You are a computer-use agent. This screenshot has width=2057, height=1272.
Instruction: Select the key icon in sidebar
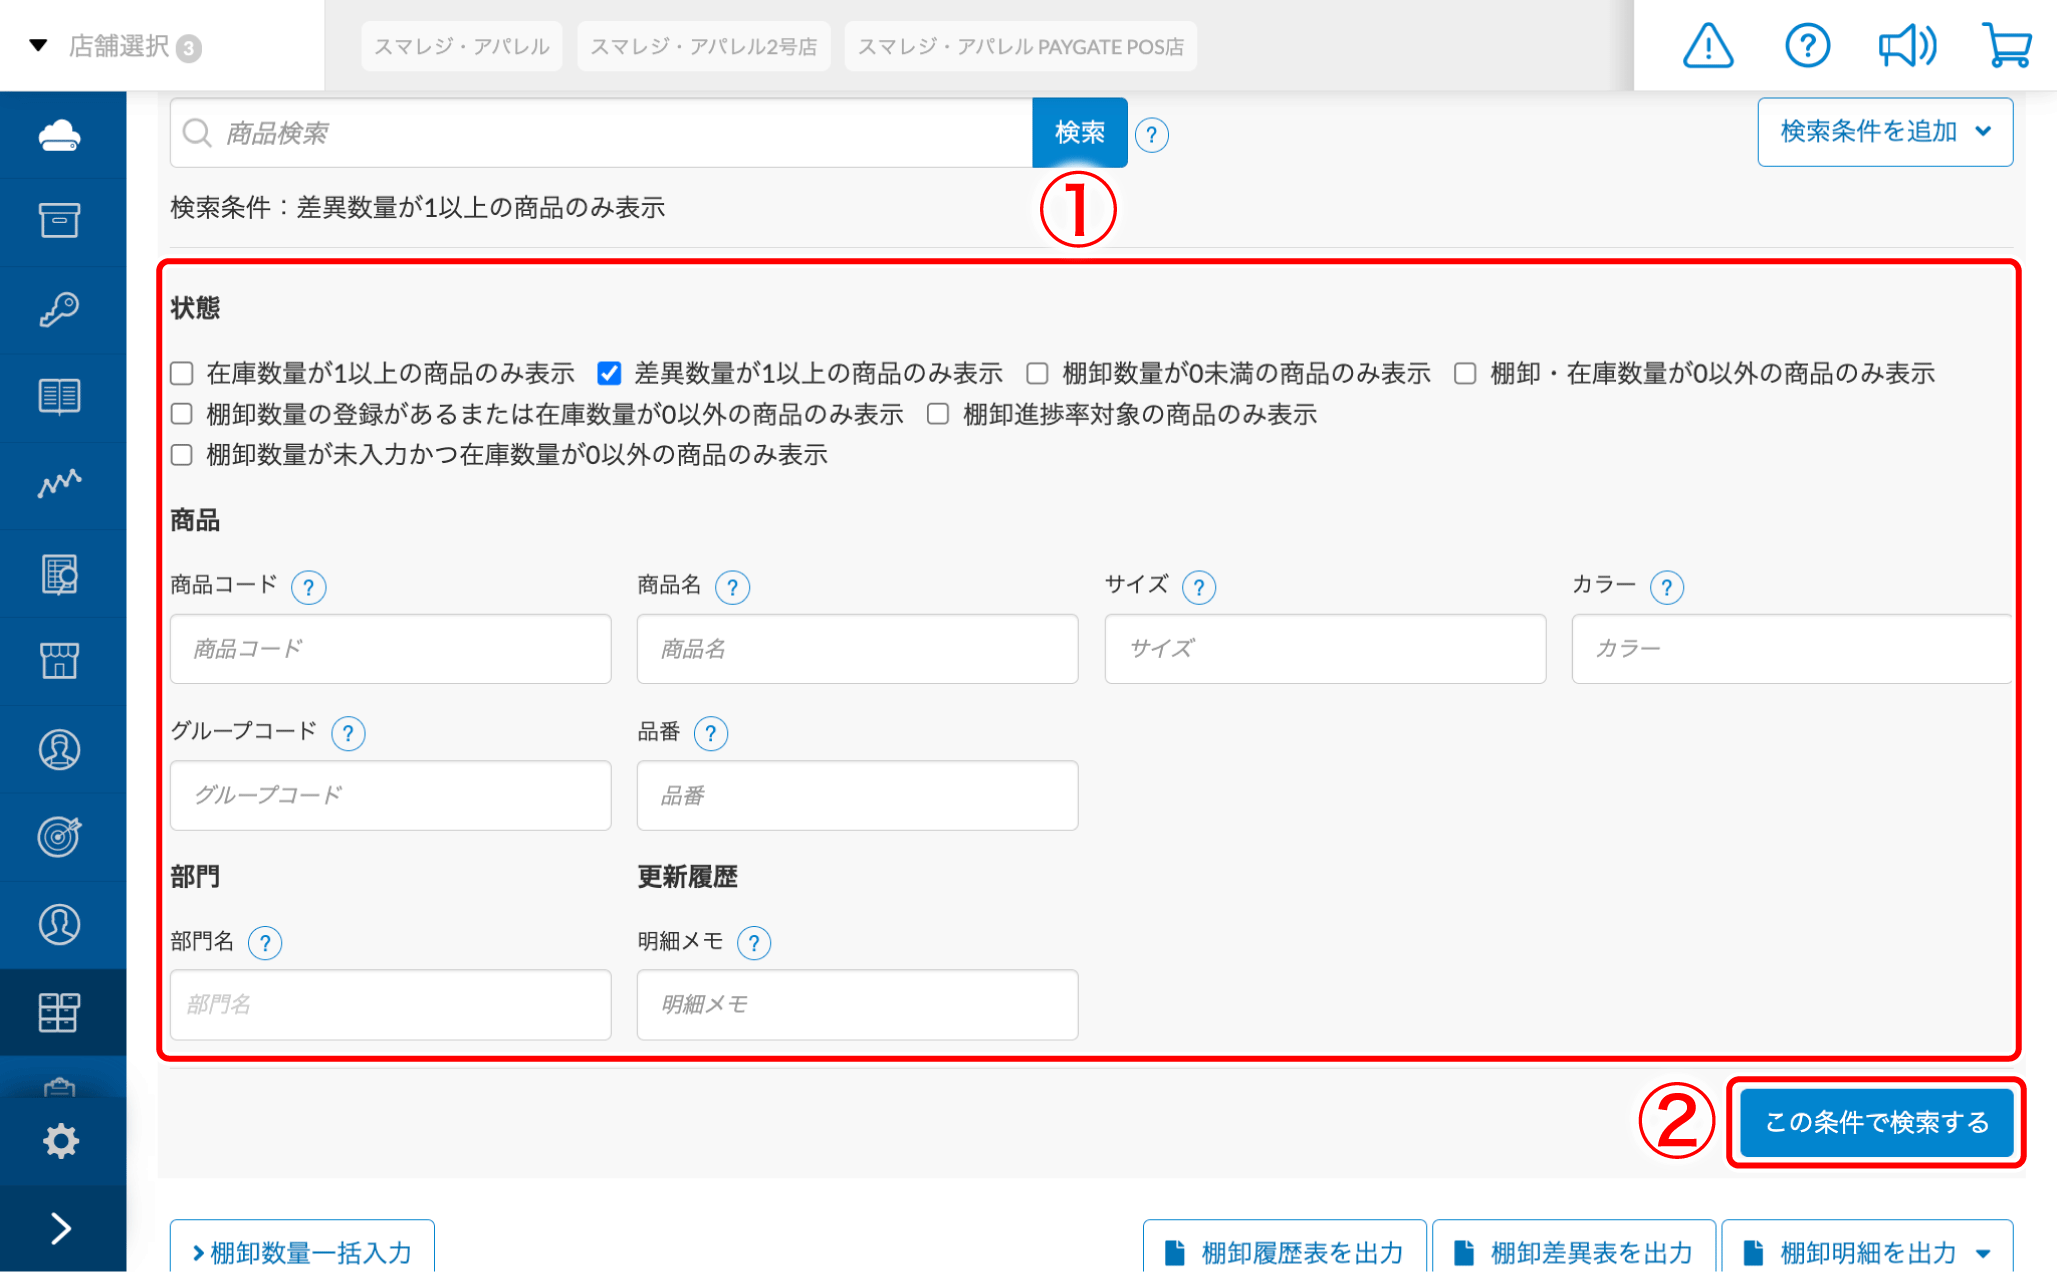click(x=60, y=309)
